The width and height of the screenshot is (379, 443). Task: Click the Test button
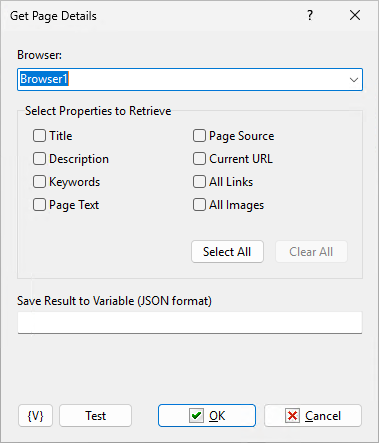pos(95,416)
